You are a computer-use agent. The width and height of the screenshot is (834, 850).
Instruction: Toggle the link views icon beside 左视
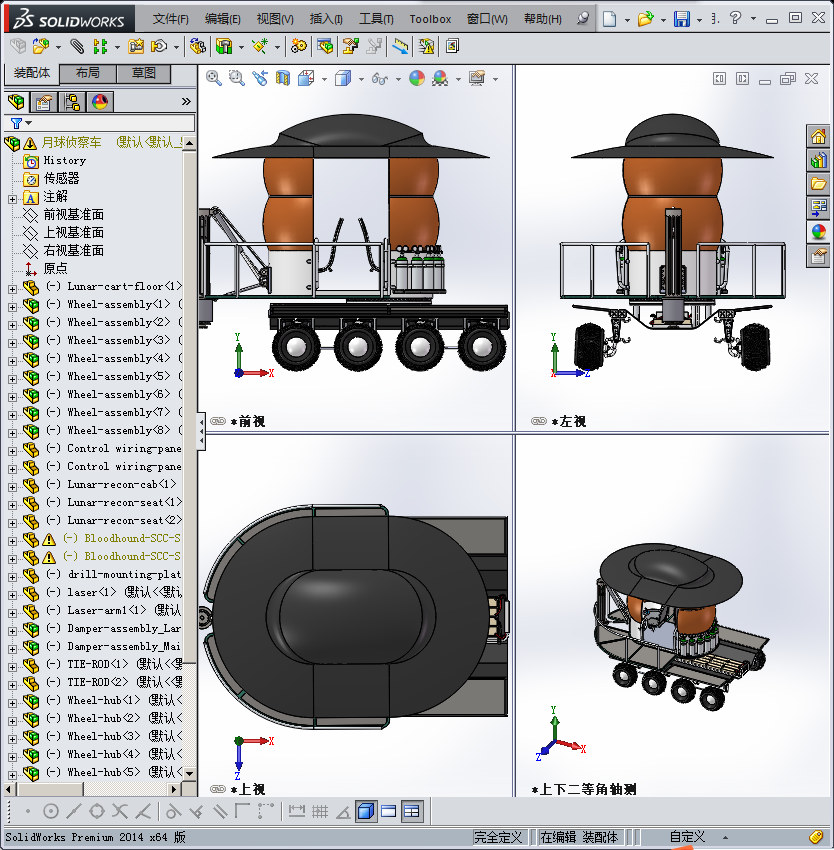(x=539, y=421)
